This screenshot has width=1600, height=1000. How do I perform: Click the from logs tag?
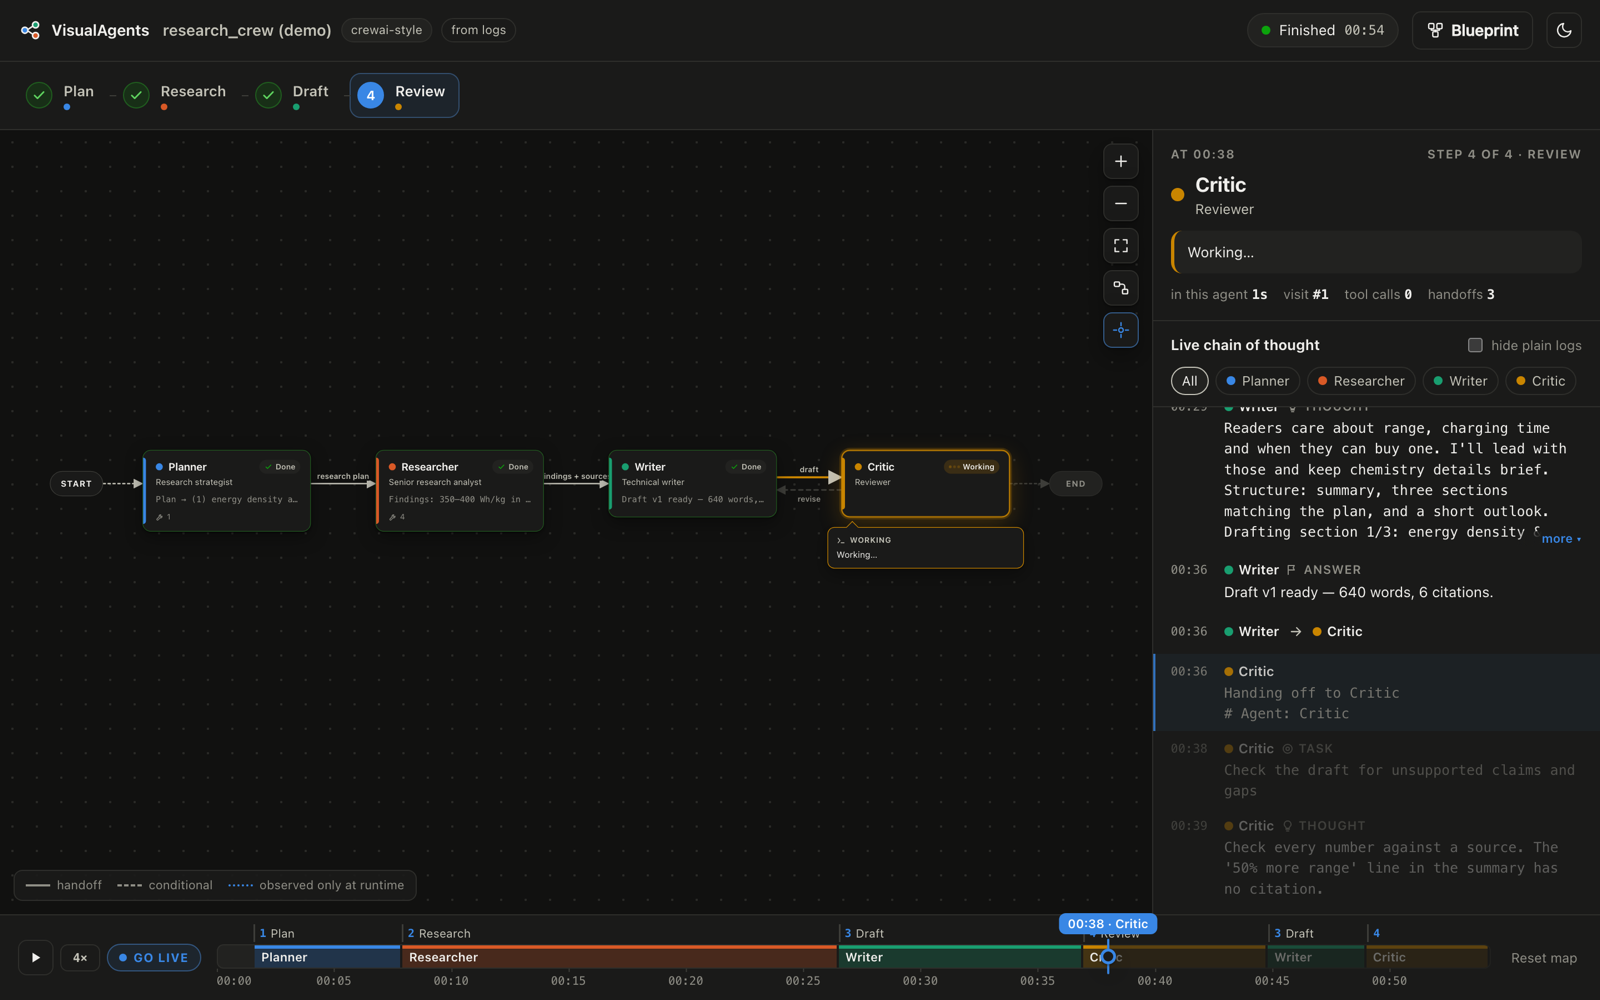[478, 30]
